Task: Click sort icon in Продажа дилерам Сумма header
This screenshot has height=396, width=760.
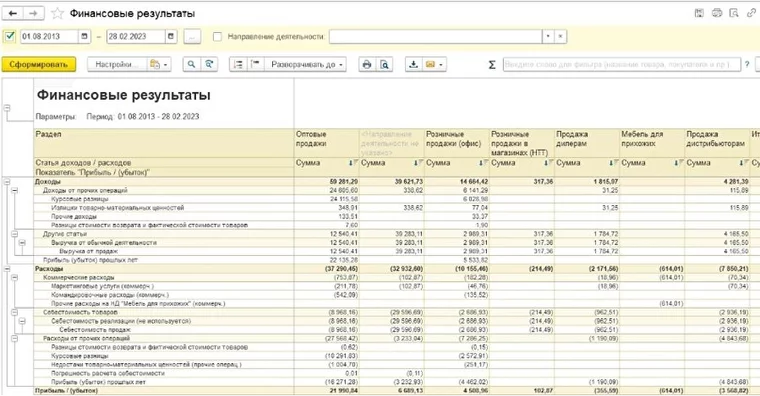Action: tap(614, 163)
